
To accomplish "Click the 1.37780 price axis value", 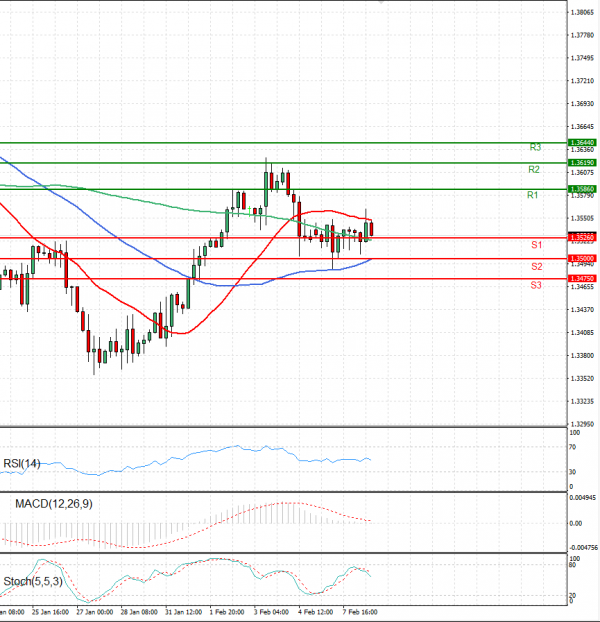I will [582, 35].
